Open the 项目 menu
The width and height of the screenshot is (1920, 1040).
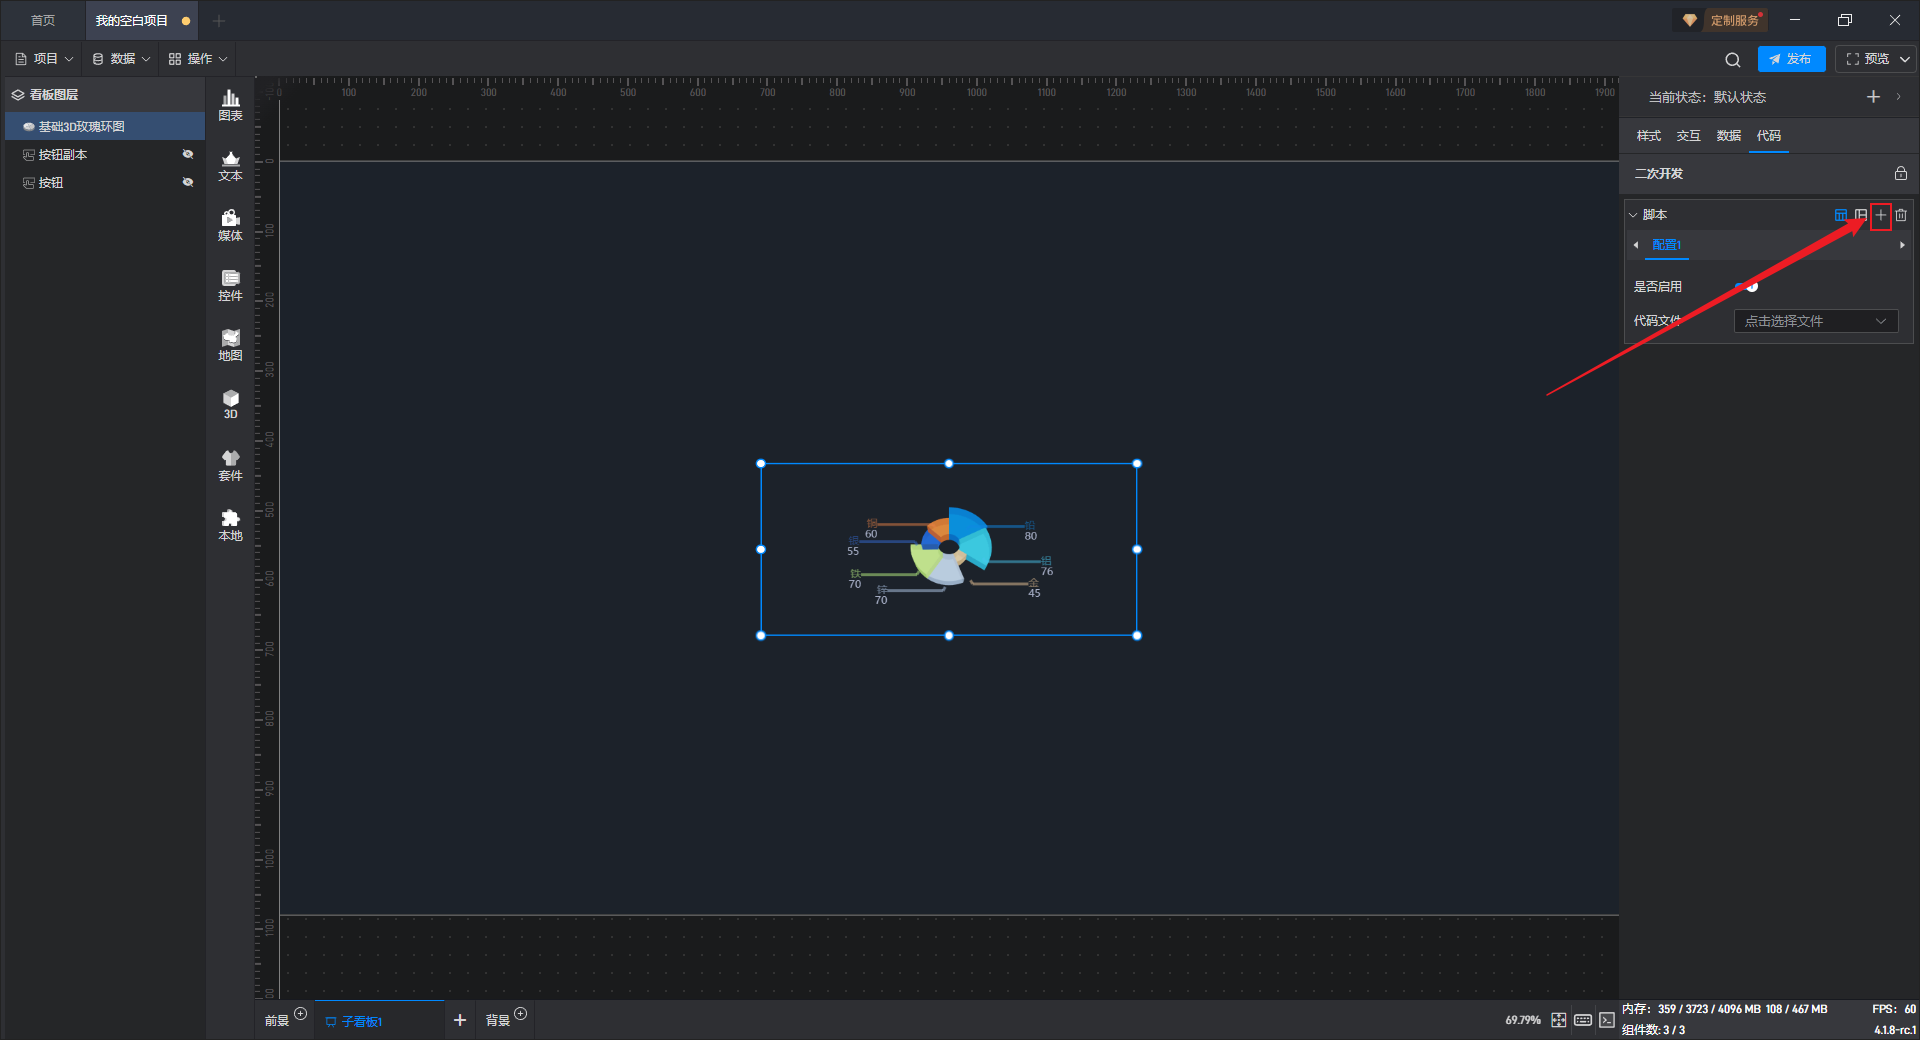point(44,59)
